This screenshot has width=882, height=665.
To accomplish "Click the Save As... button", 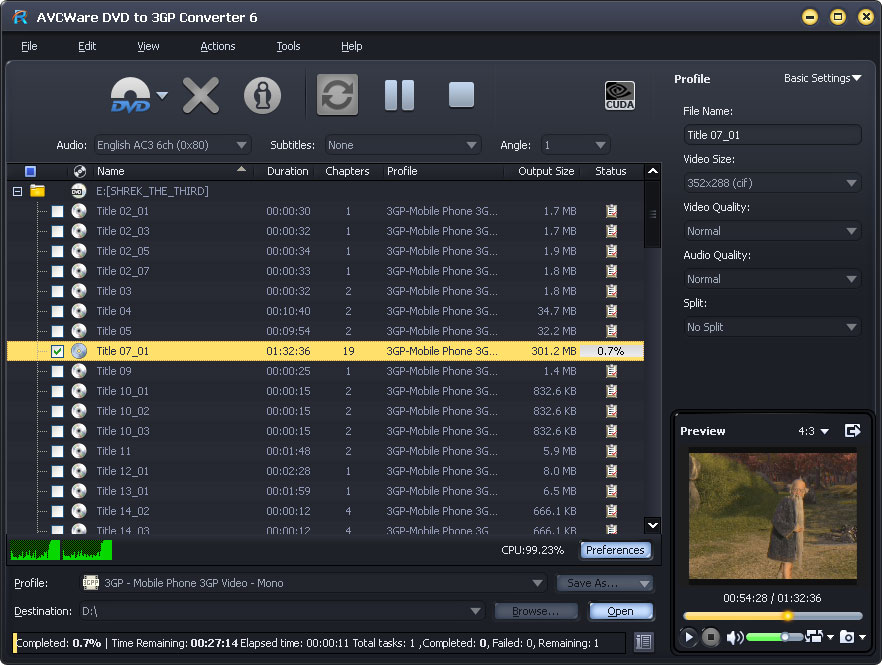I will point(604,583).
